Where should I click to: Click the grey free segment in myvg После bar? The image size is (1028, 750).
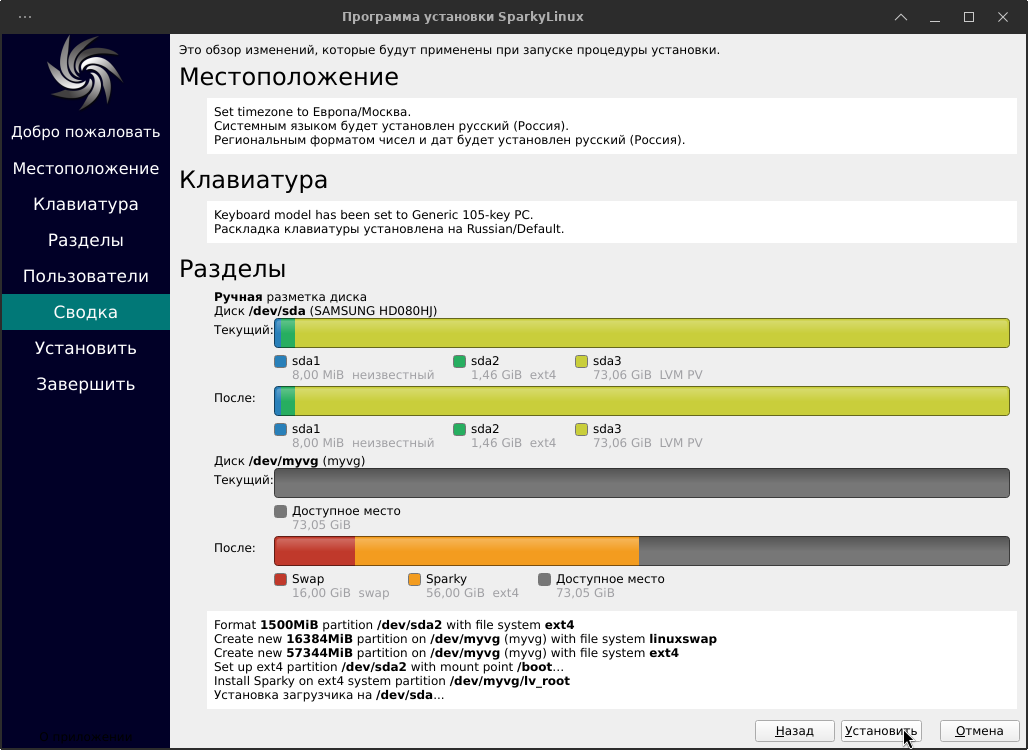pos(824,551)
